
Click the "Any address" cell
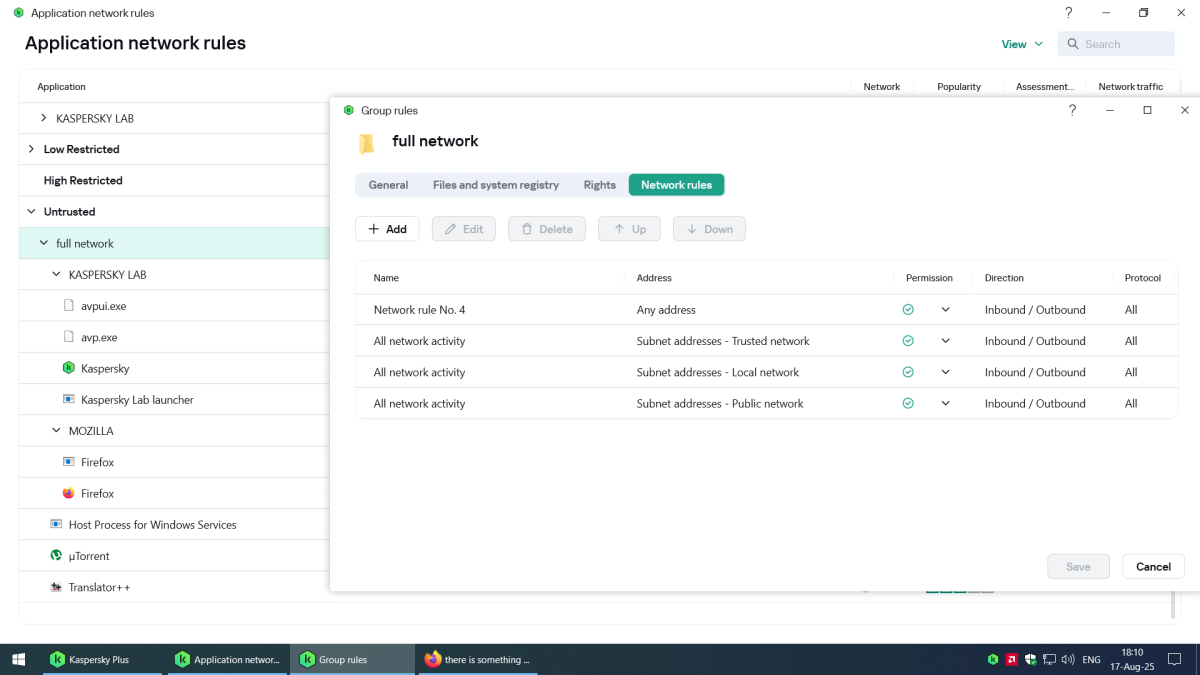[666, 310]
